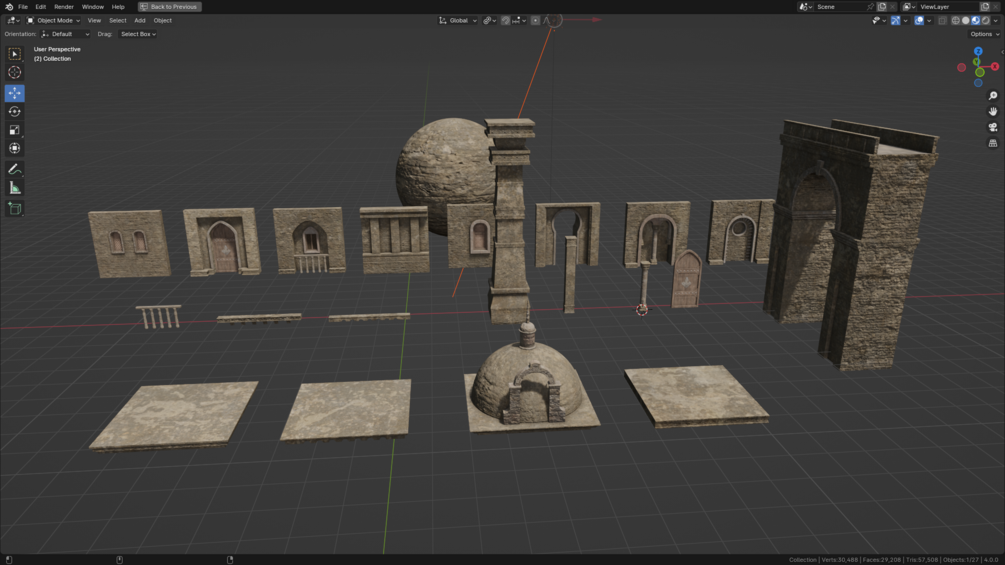Image resolution: width=1005 pixels, height=565 pixels.
Task: Switch to Rendered viewport shading
Action: [986, 20]
